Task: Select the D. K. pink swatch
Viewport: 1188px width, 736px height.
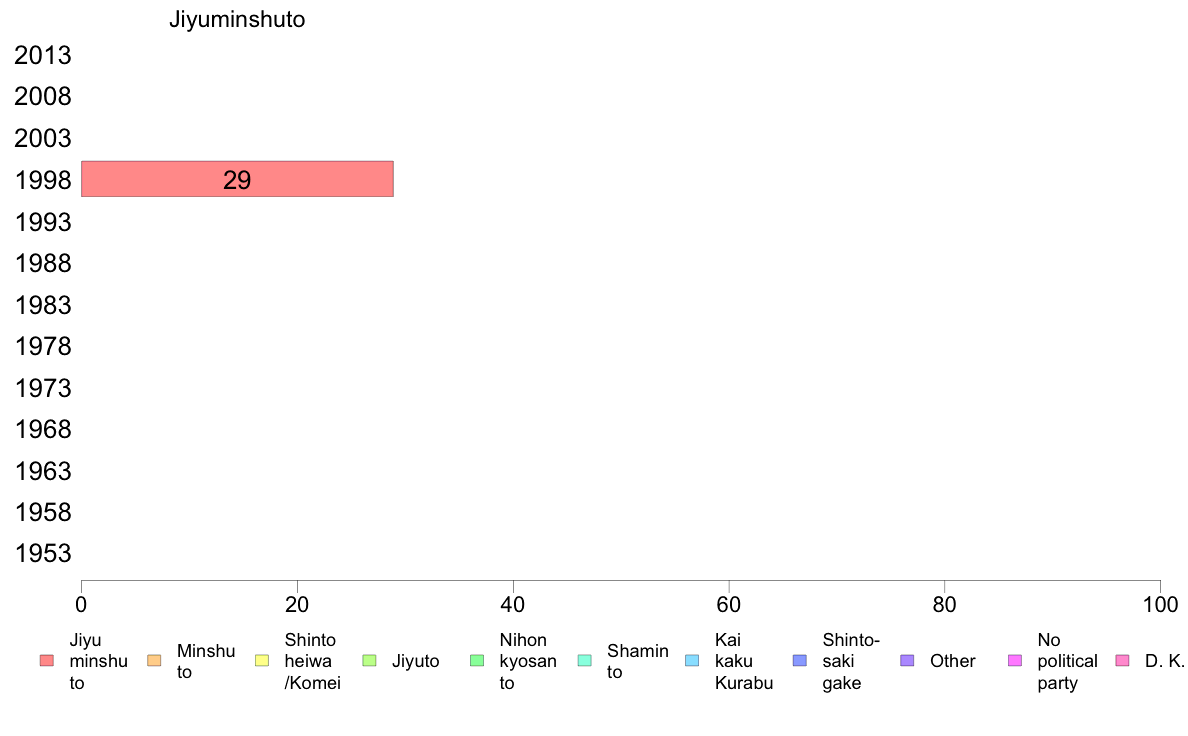Action: 1123,661
